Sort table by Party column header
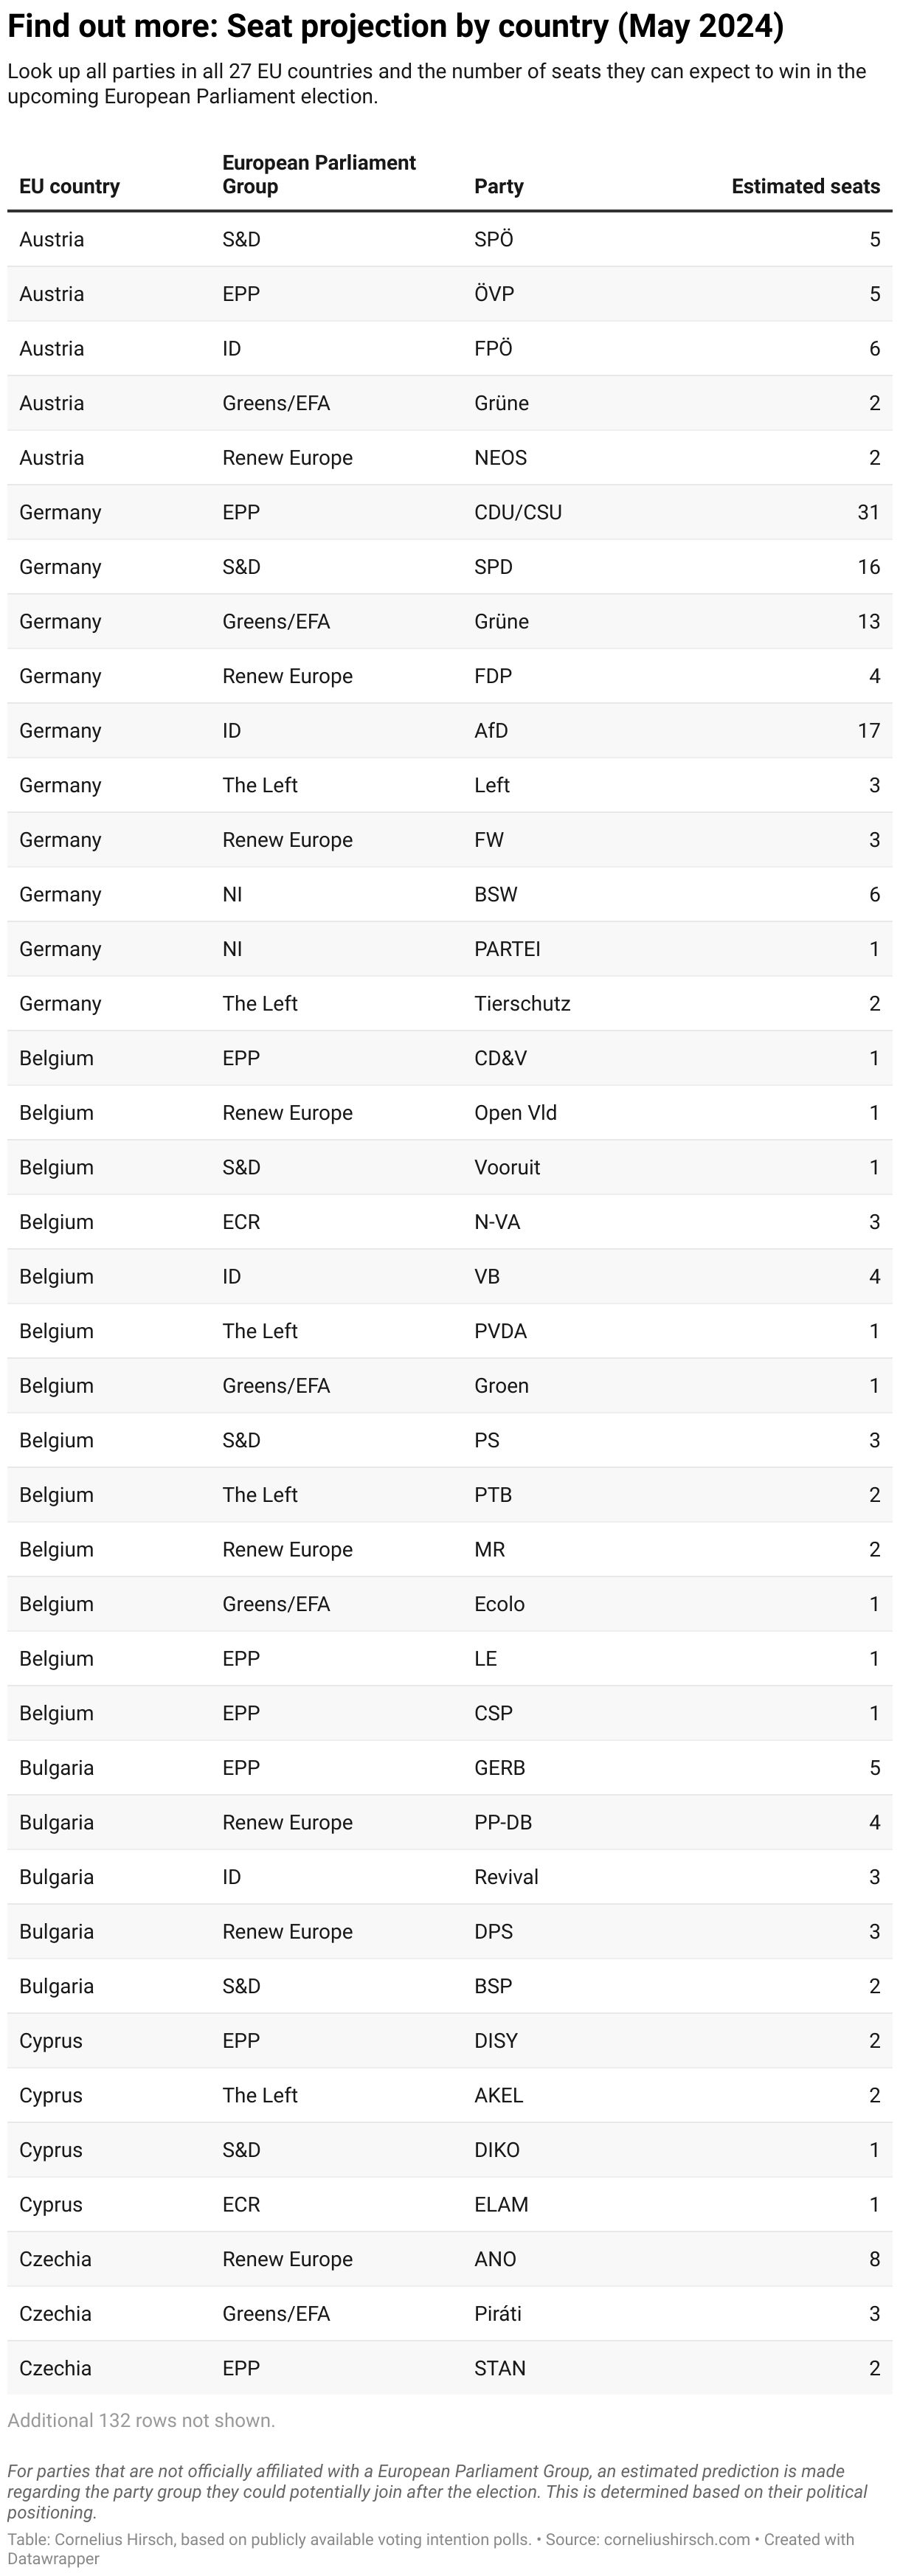Screen dimensions: 900x2576 499,186
